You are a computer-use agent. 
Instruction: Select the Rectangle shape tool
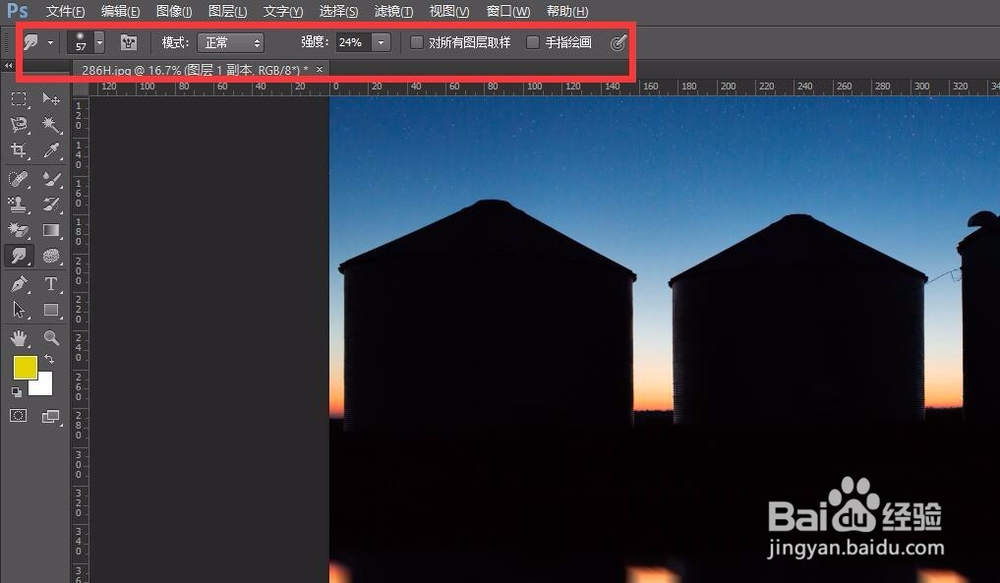(51, 310)
